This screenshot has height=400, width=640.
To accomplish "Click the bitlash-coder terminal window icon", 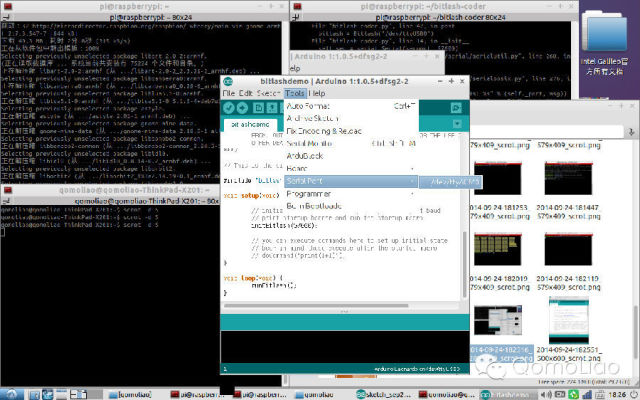I will [298, 6].
